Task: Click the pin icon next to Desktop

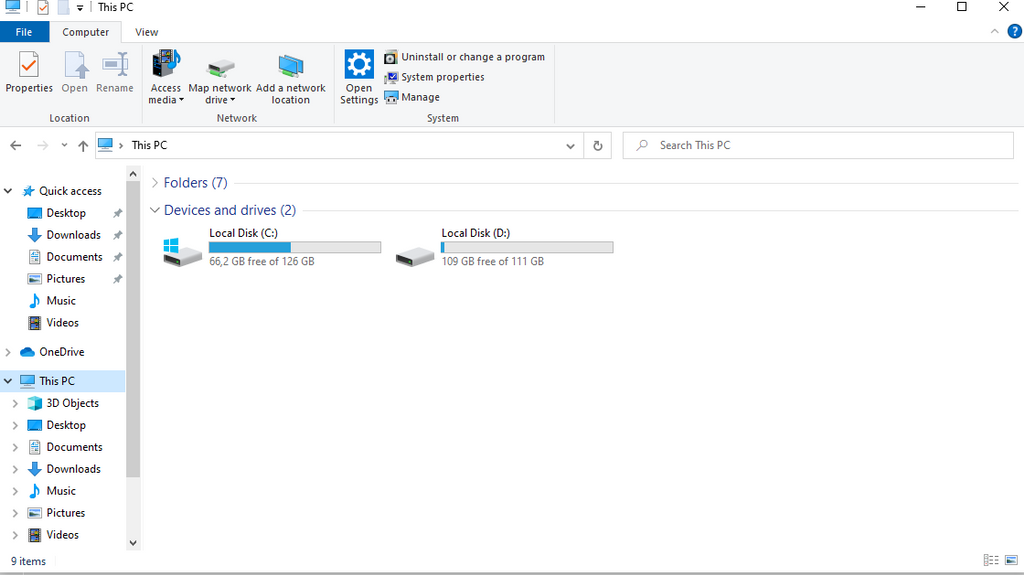Action: point(118,213)
